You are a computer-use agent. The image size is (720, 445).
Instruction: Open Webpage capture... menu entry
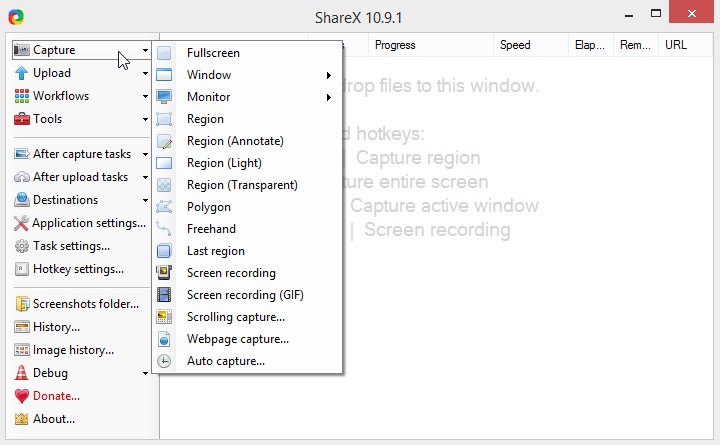click(247, 339)
